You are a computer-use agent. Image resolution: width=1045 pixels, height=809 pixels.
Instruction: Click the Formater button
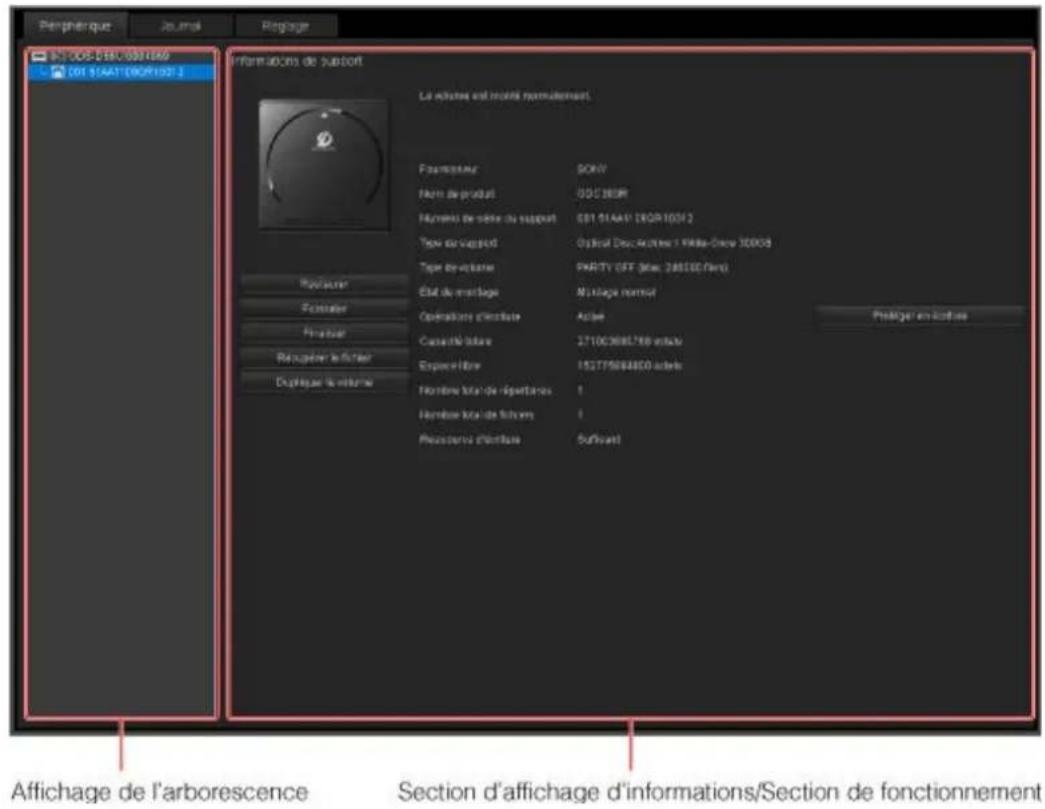click(324, 309)
